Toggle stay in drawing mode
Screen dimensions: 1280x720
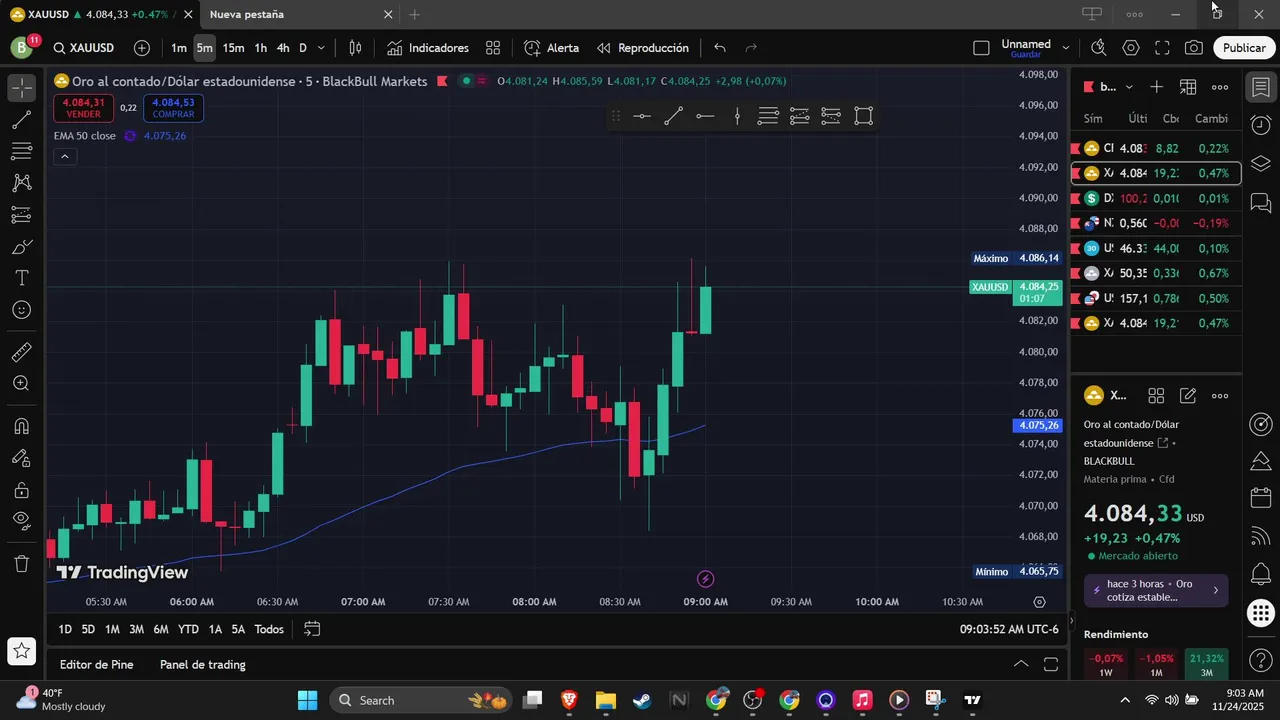21,458
